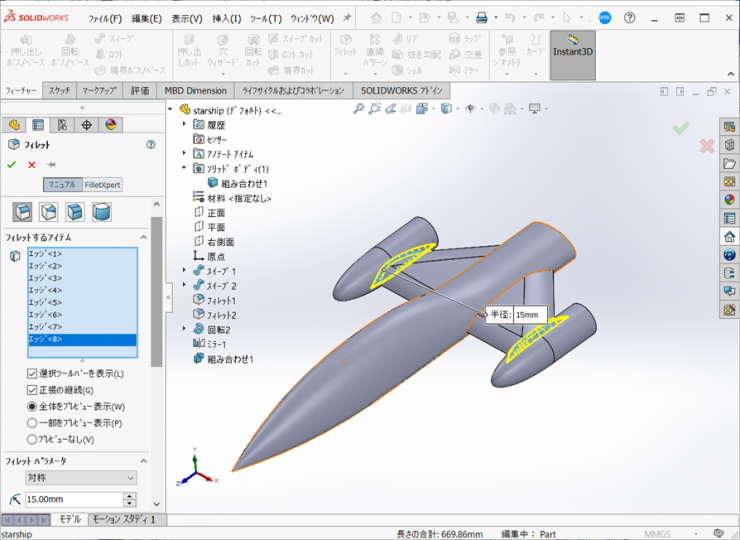Click the Zoom to Fit view icon
Viewport: 740px width, 540px height.
[x=359, y=109]
